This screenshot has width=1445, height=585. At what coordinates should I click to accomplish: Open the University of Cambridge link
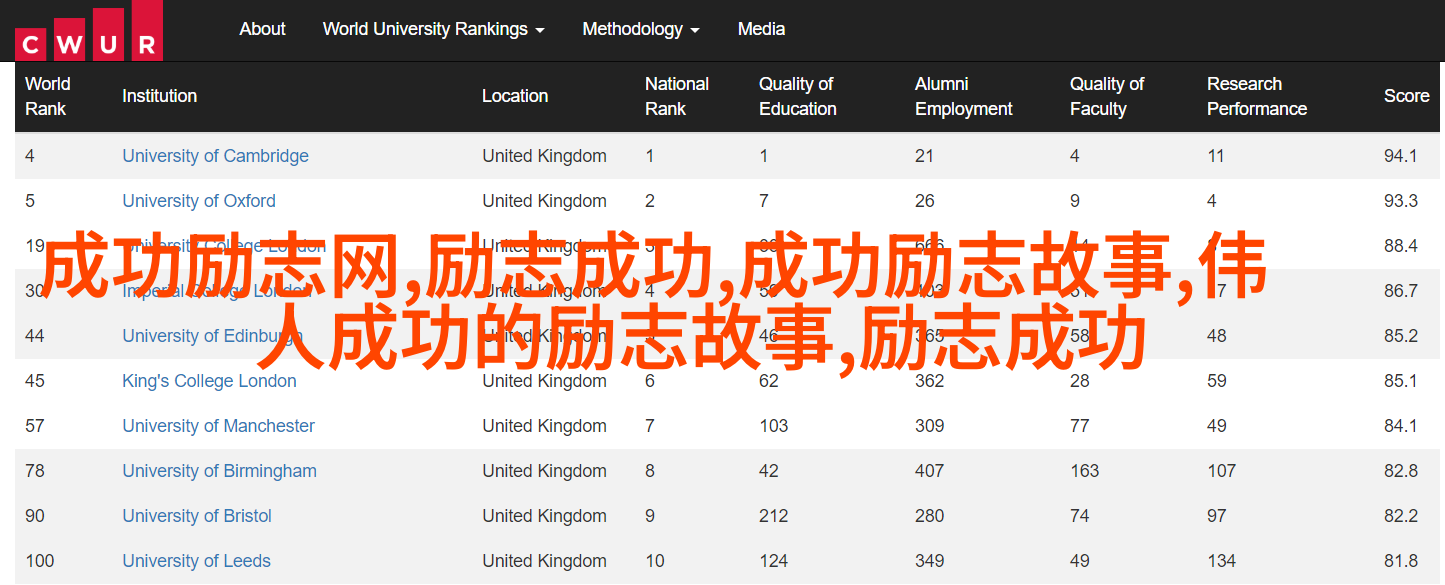pyautogui.click(x=215, y=156)
